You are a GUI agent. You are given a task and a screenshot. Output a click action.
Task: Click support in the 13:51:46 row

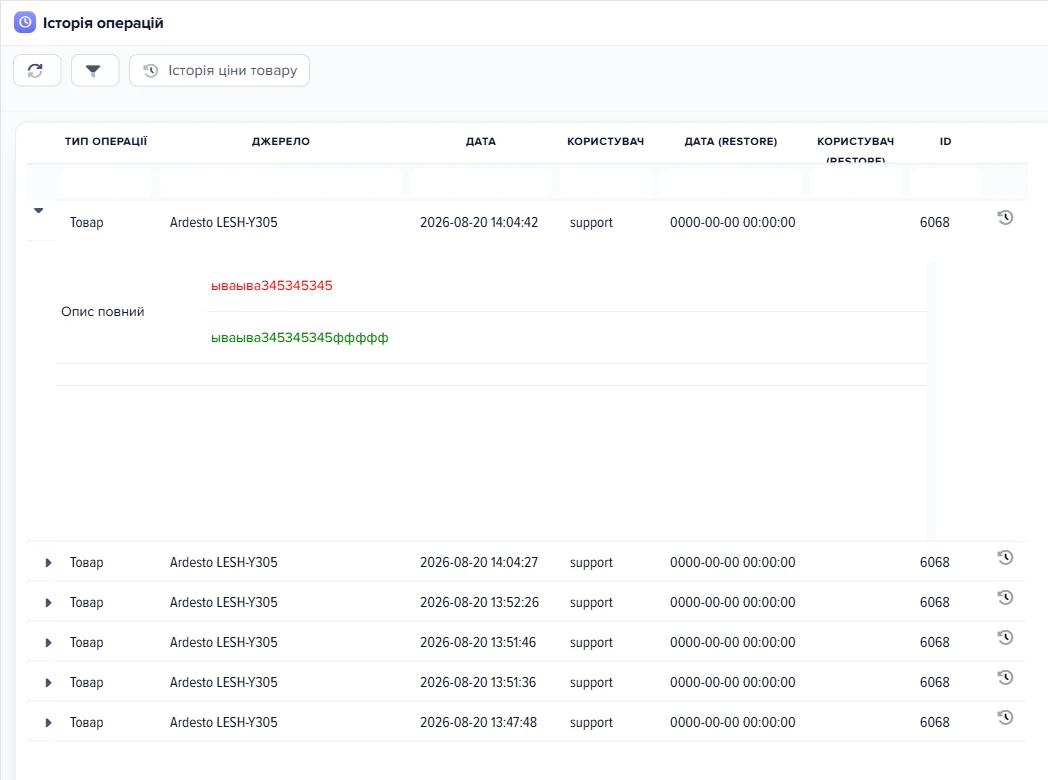591,643
